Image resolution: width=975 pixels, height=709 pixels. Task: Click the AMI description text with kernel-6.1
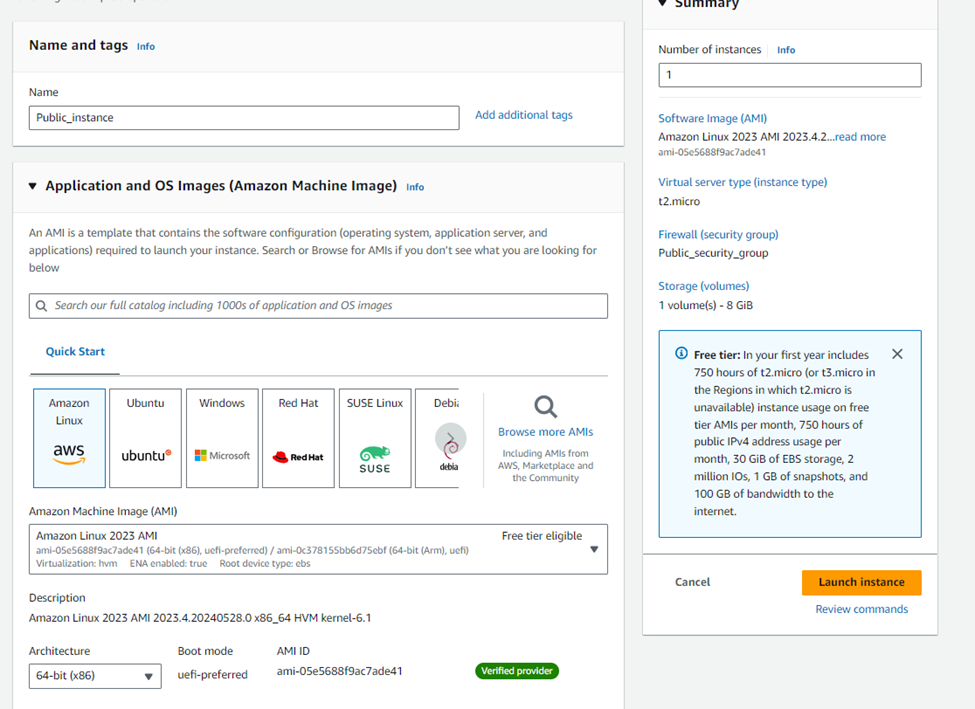click(x=200, y=618)
